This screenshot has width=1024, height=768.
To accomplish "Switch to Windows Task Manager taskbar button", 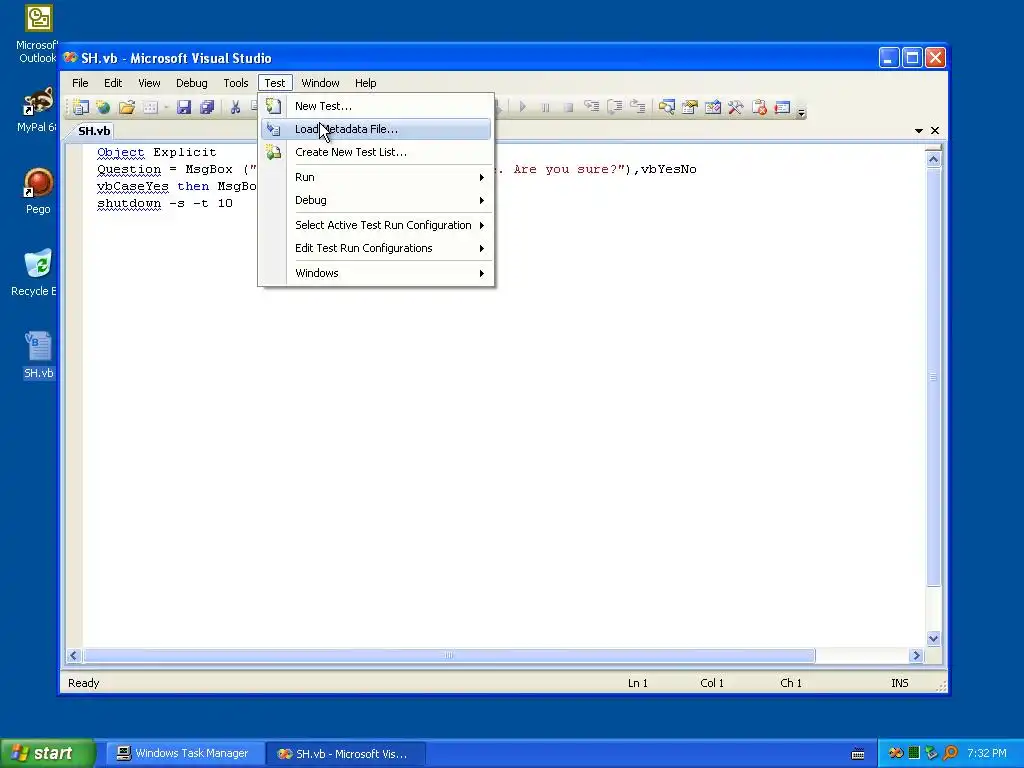I will pos(185,753).
